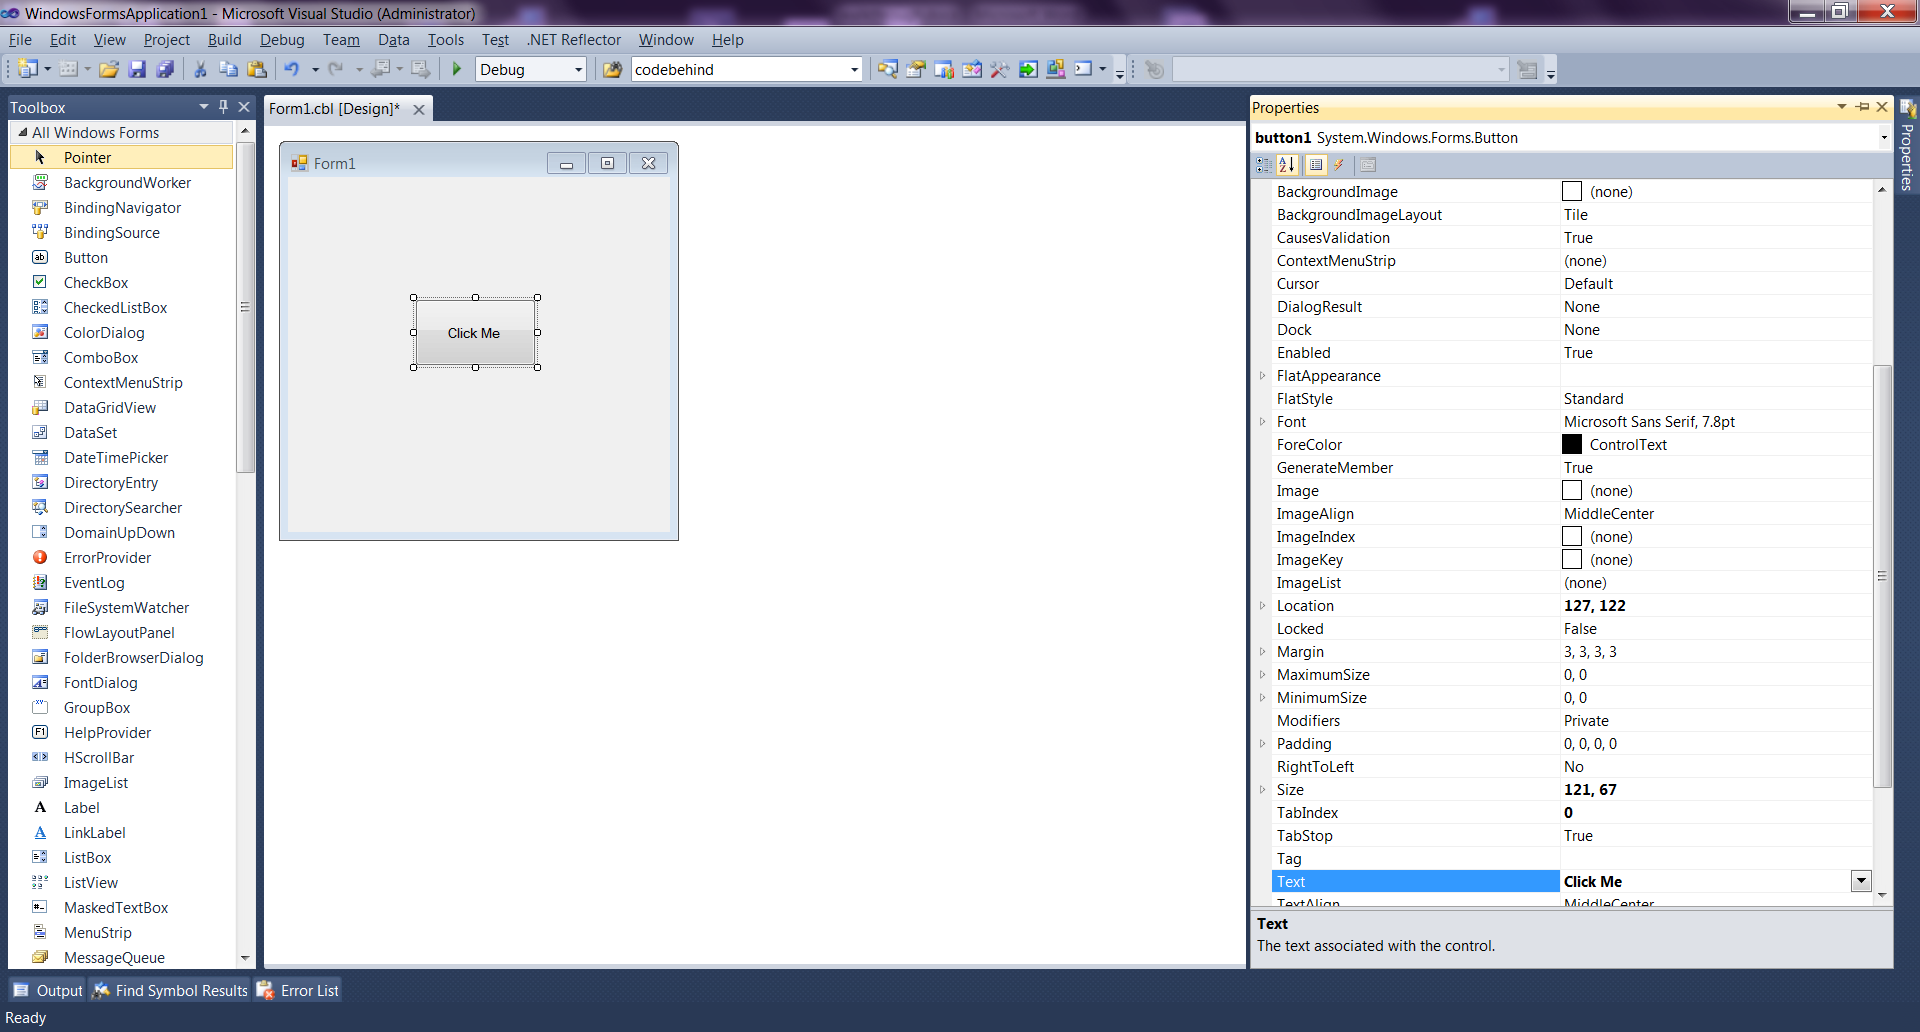Open the Text property value dropdown
Viewport: 1920px width, 1032px height.
click(x=1861, y=881)
